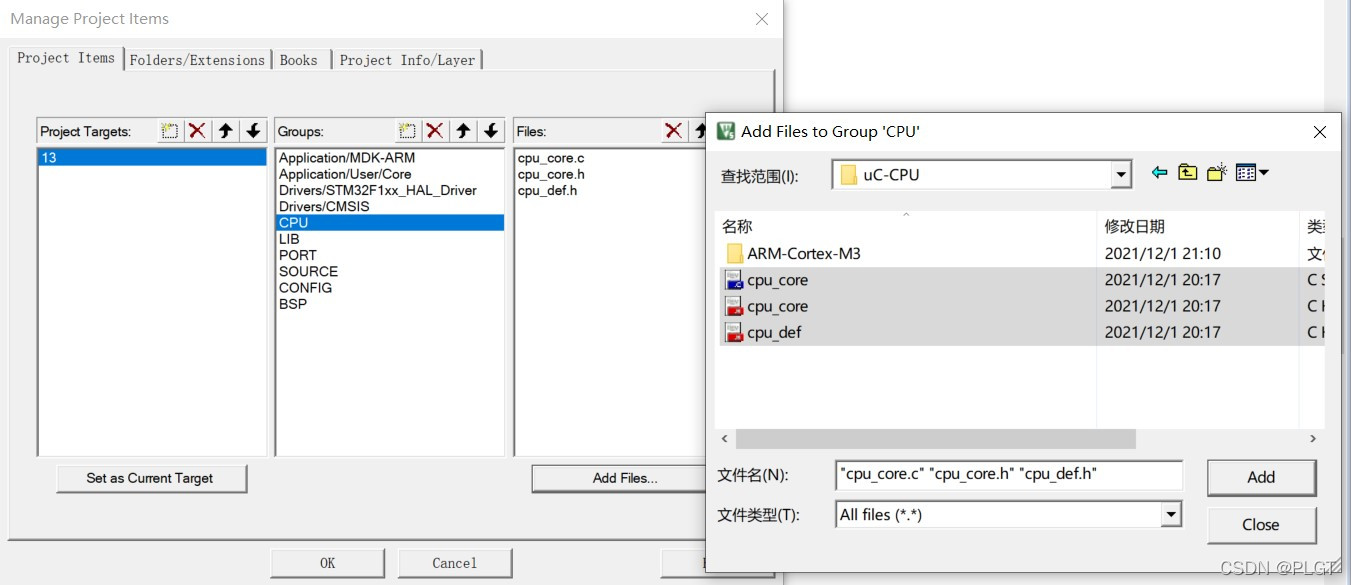Click Add to add the selected files

click(x=1261, y=477)
